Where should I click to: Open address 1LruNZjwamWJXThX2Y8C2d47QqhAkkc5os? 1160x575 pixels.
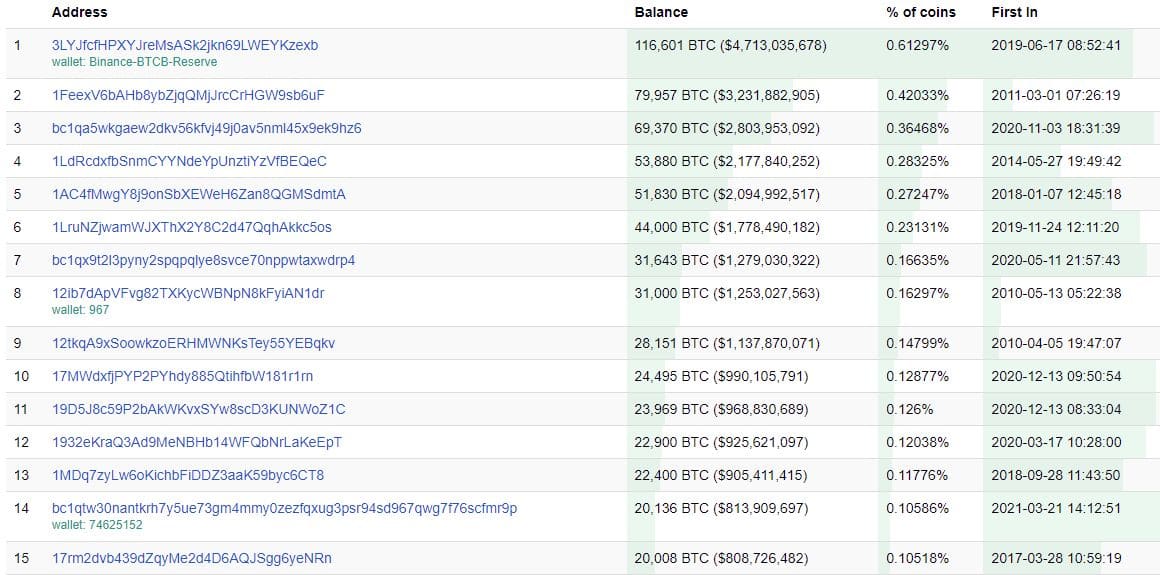192,227
